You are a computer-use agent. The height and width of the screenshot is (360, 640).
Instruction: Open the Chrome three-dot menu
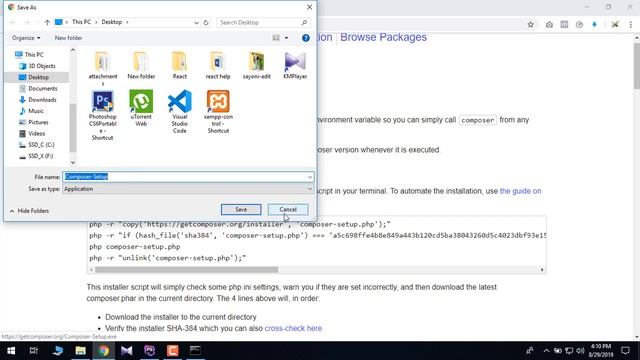(x=631, y=25)
